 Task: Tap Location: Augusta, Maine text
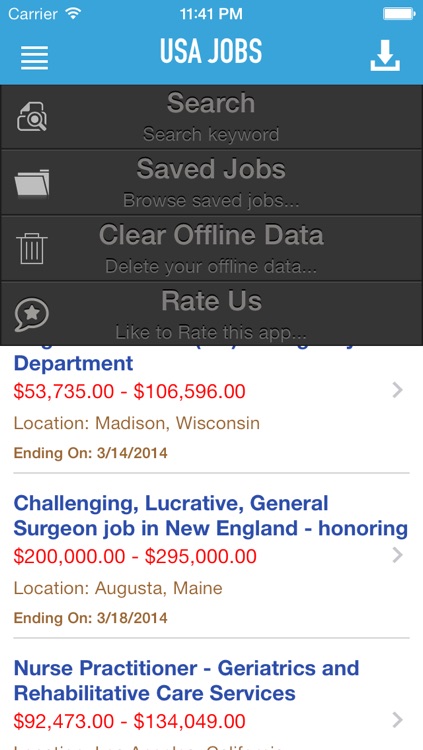tap(118, 588)
